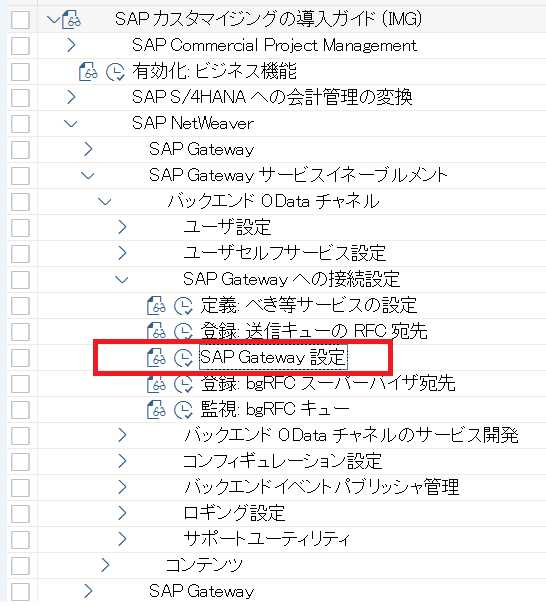Open documentation icon for 定義: べき等サービスの設定
This screenshot has height=606, width=546.
click(x=156, y=306)
